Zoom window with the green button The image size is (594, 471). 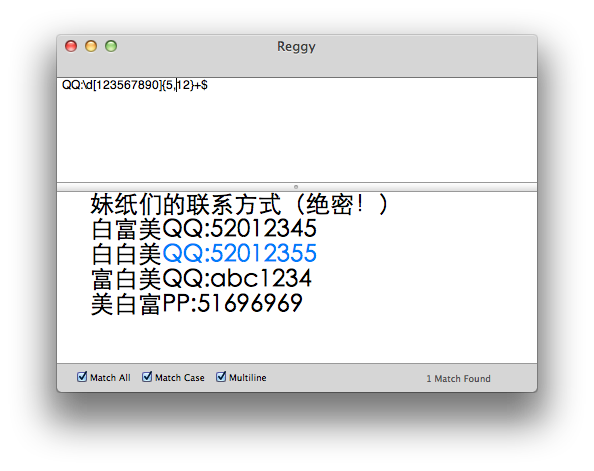click(111, 46)
